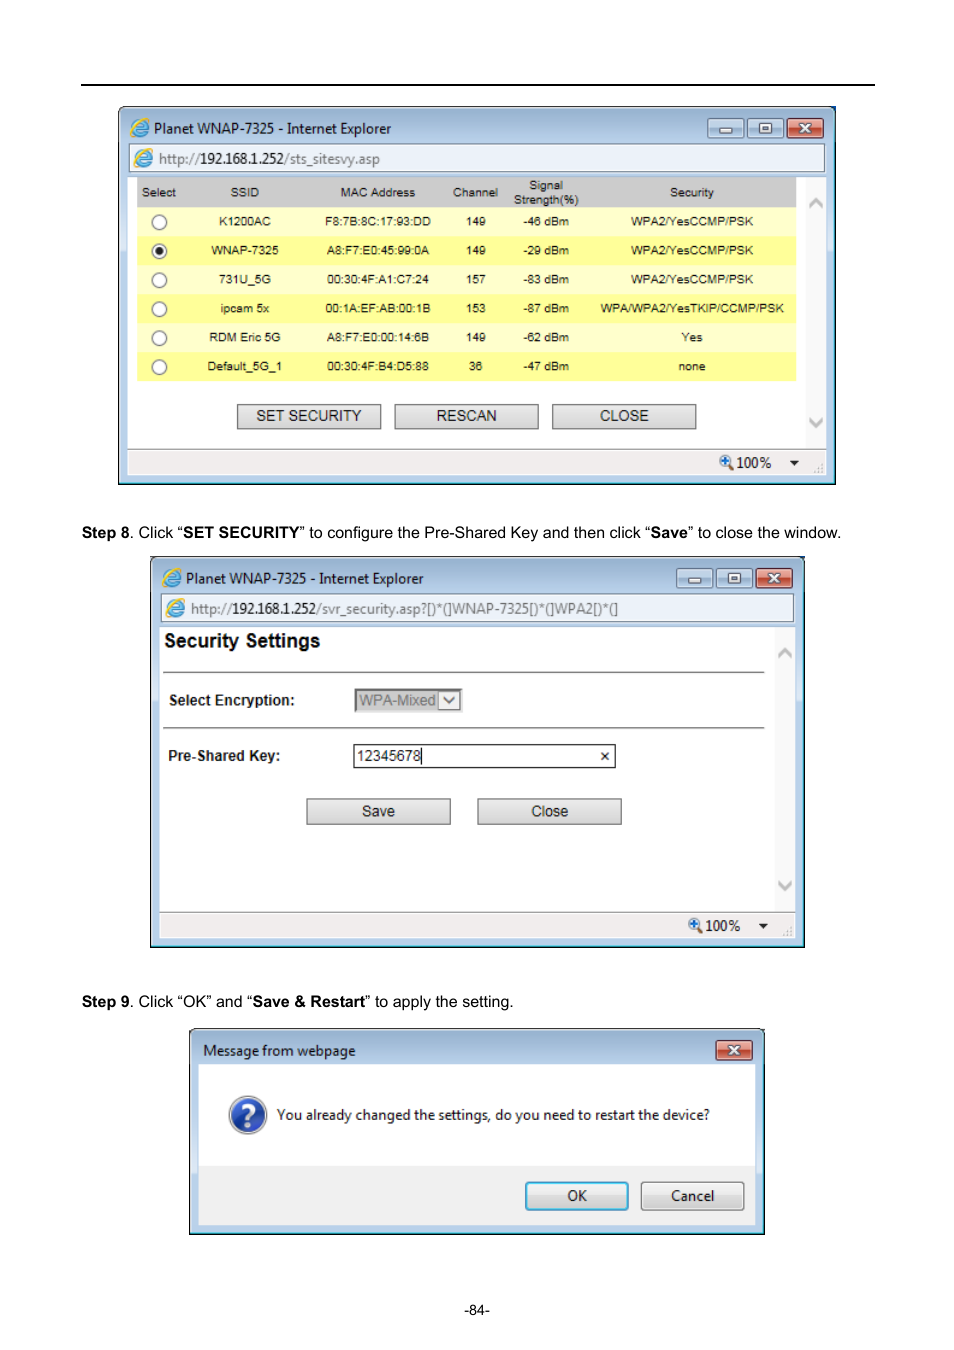Open zoom level dropdown in Security Settings window
Viewport: 954px width, 1350px height.
[x=764, y=926]
